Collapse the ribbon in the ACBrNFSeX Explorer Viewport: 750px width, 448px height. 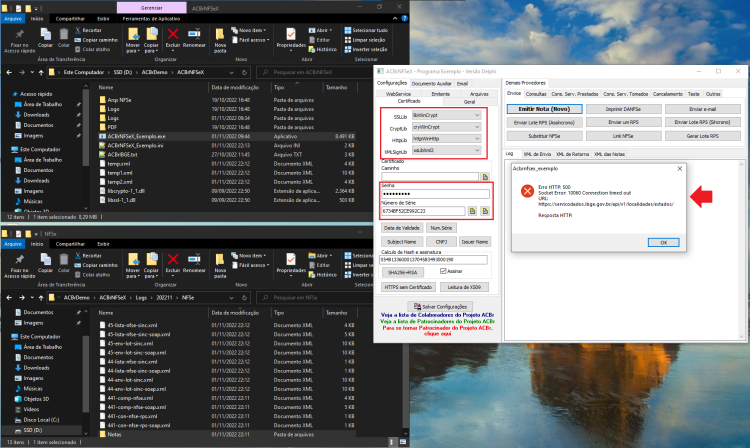tap(395, 19)
